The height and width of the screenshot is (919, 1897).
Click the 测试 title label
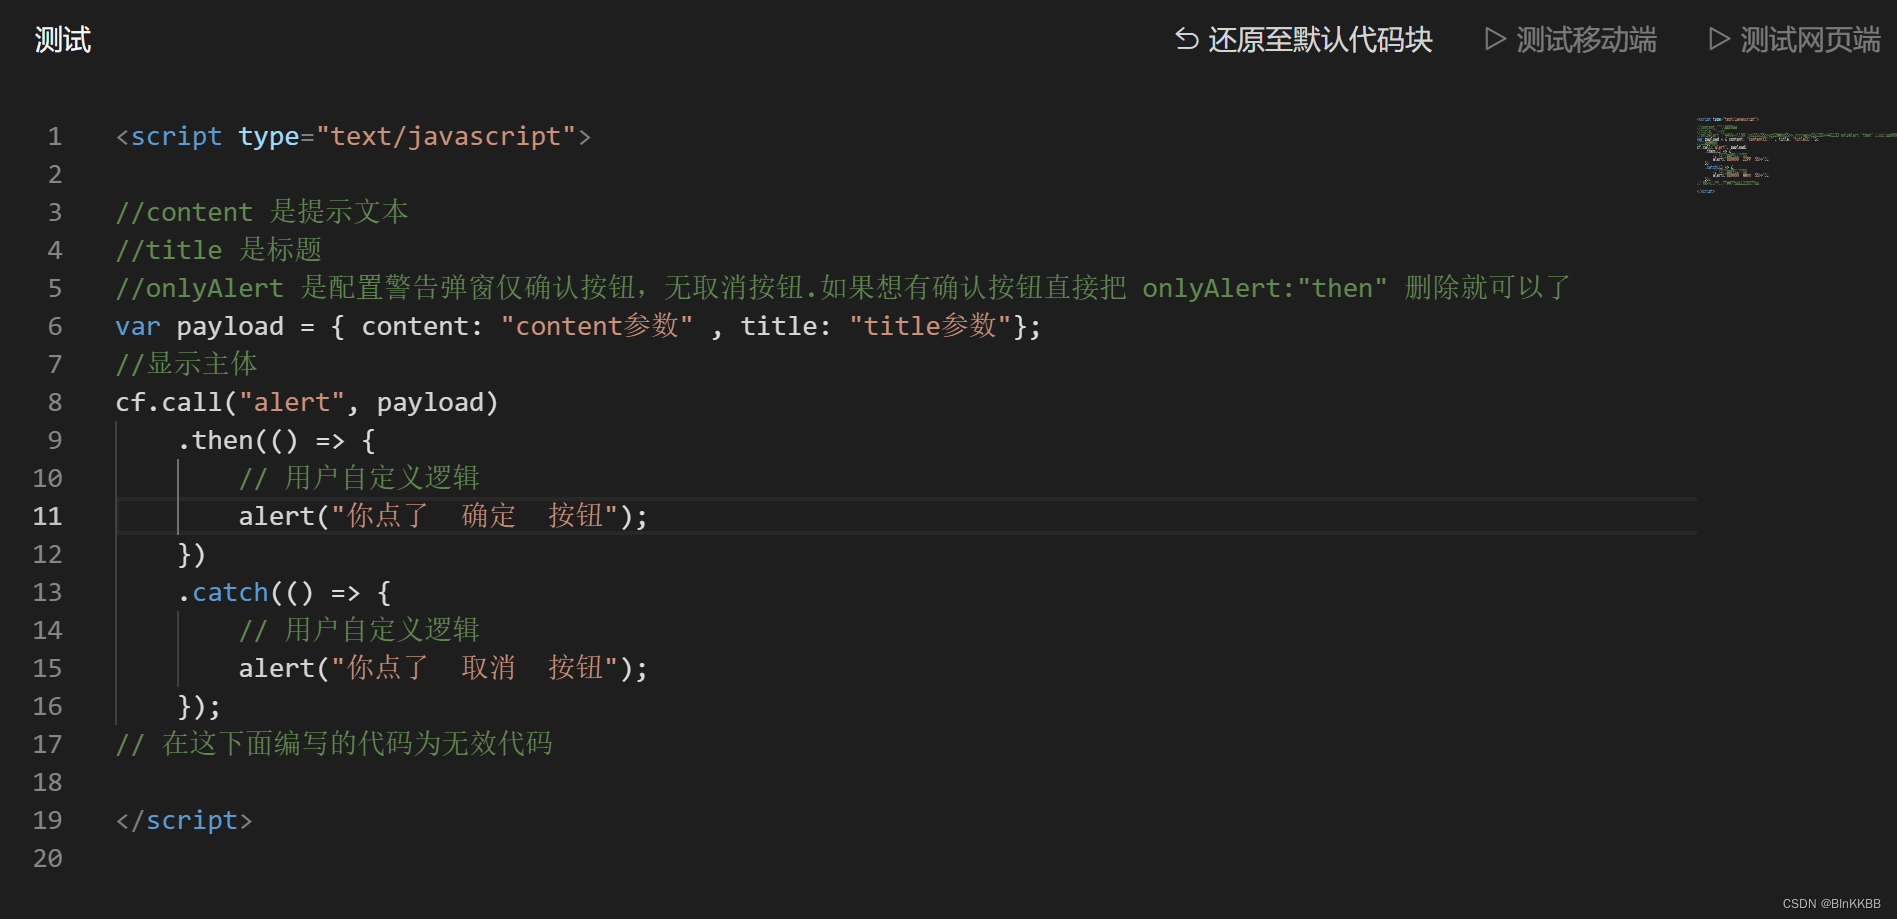(x=63, y=38)
